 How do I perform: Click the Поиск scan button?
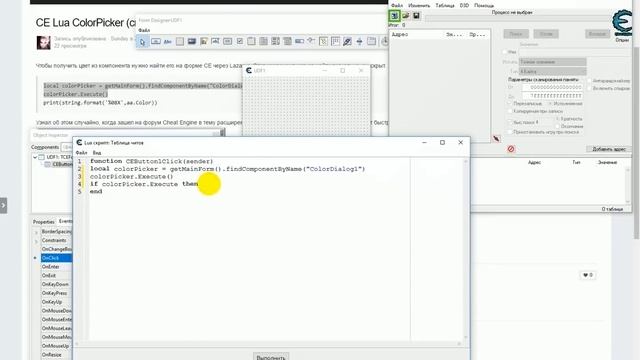click(x=516, y=34)
